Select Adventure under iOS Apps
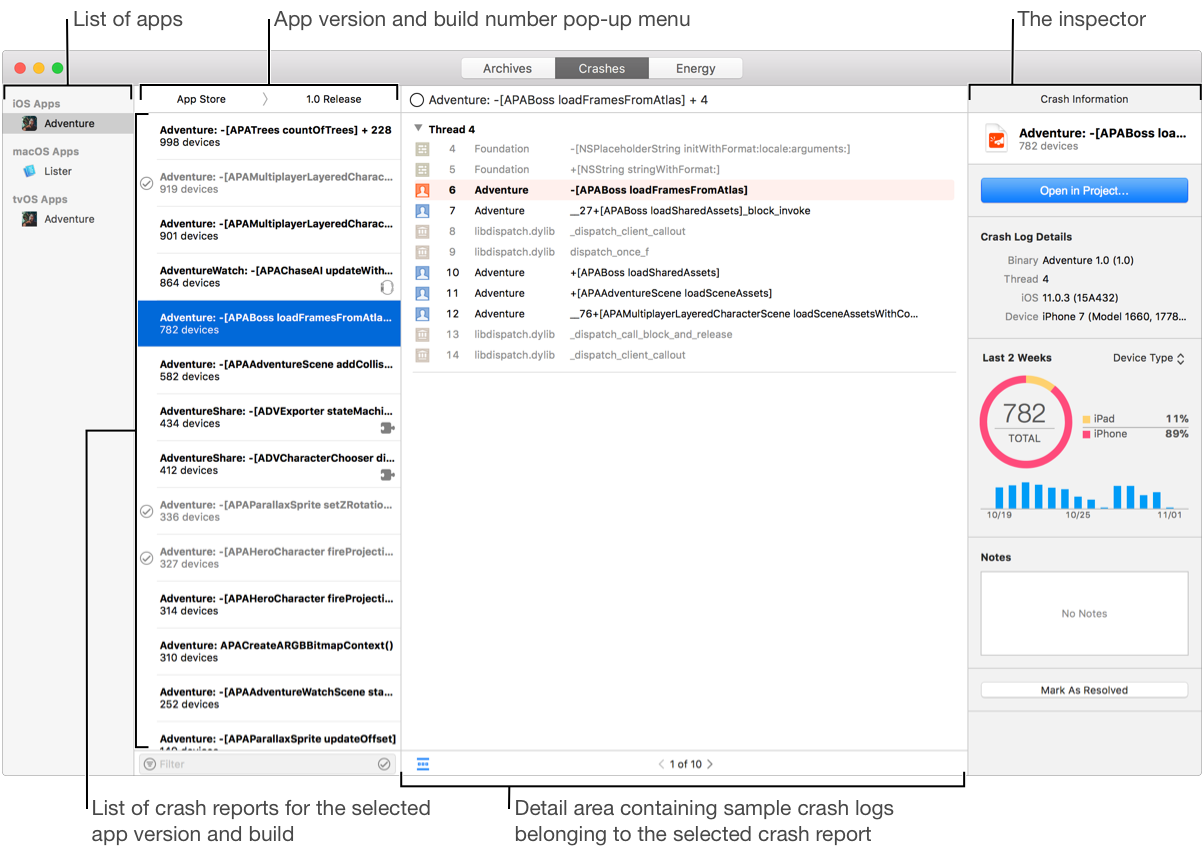 [68, 123]
